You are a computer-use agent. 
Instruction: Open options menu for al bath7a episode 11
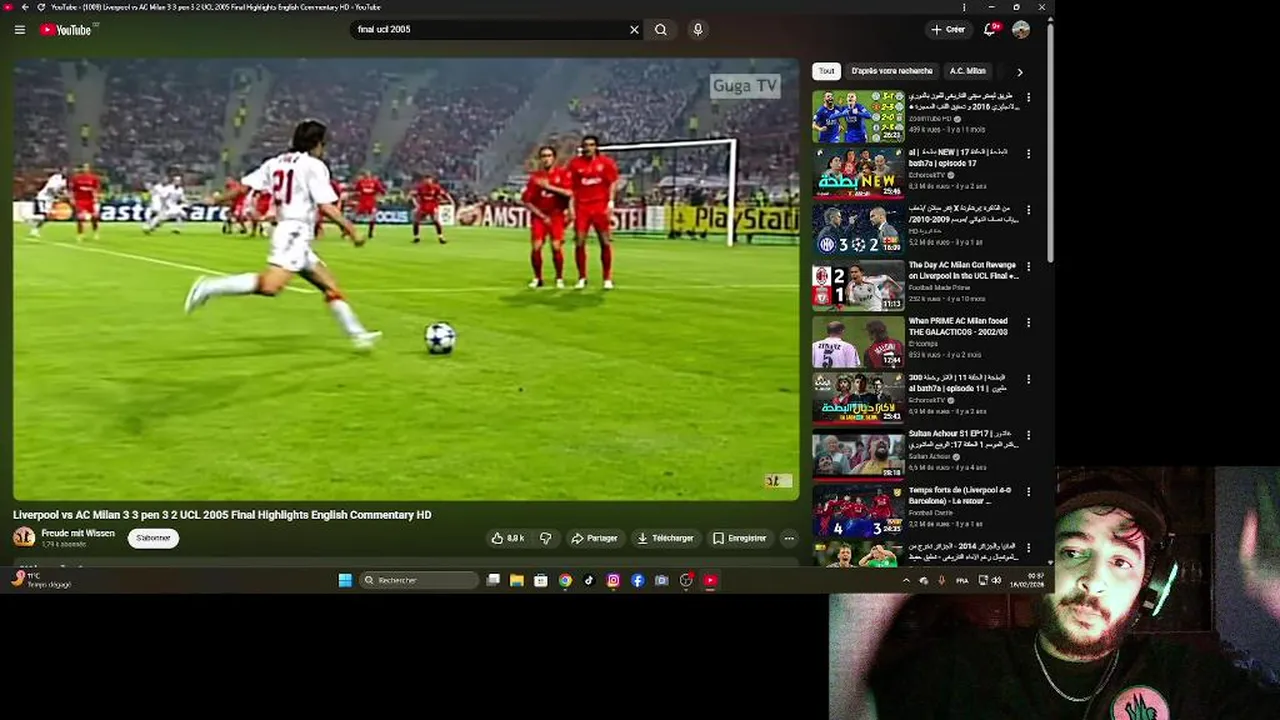point(1028,379)
